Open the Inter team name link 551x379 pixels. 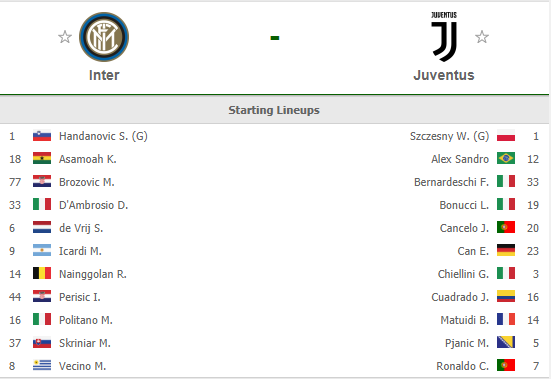(104, 75)
